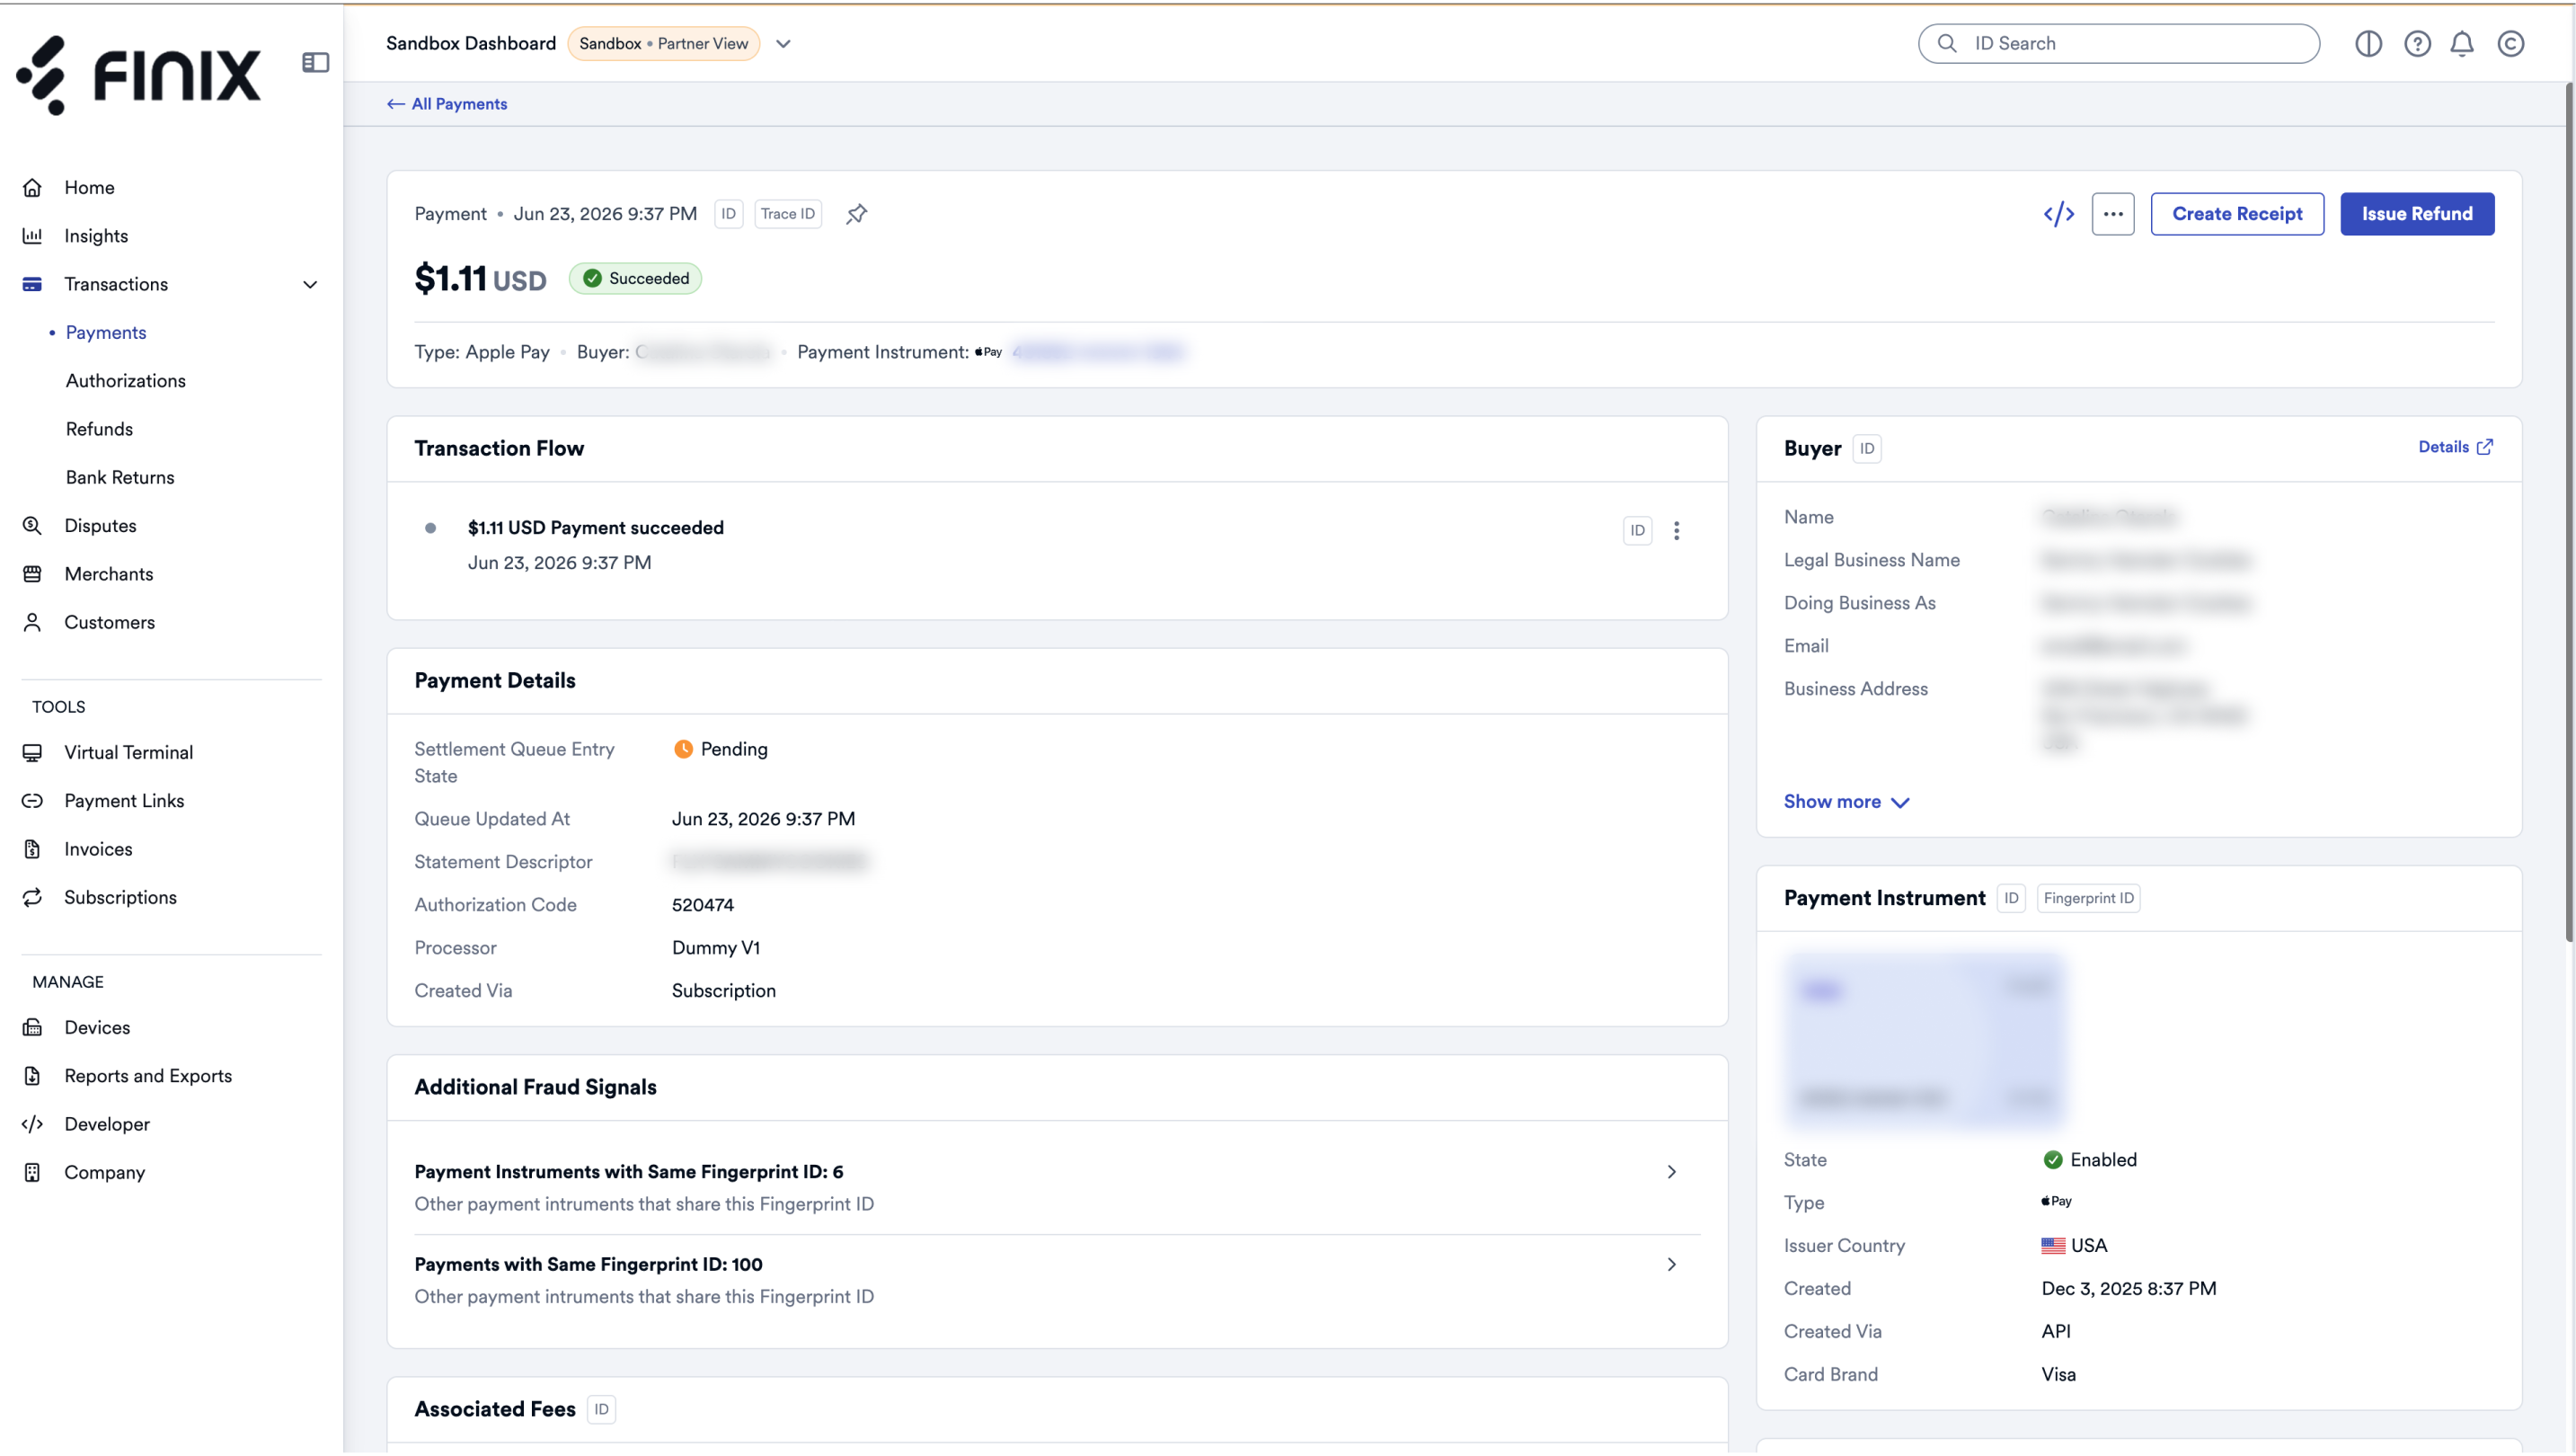
Task: Open the notifications bell
Action: 2462,44
